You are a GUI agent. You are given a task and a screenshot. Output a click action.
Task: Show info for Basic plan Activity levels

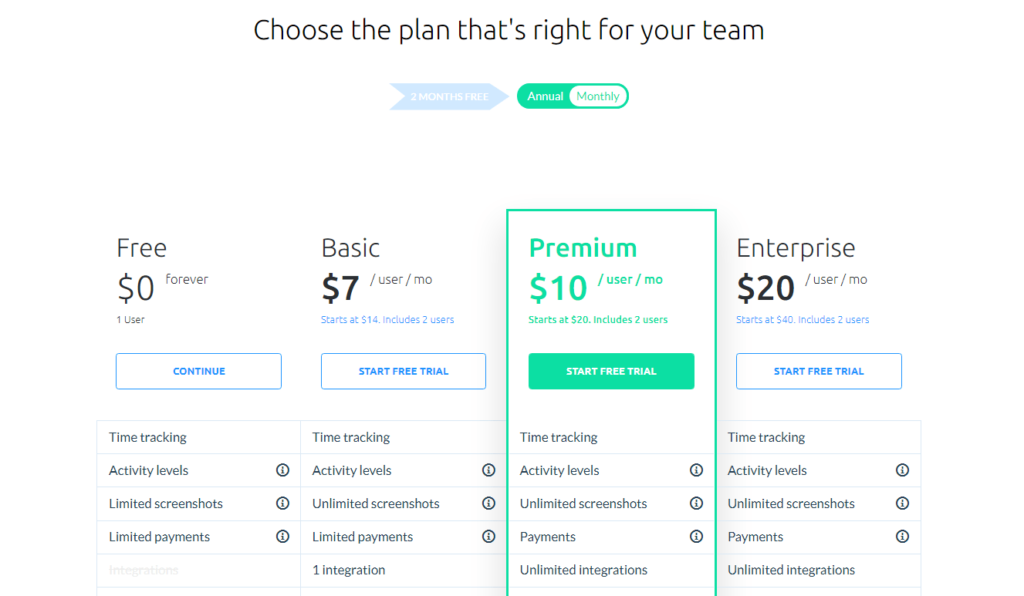(488, 470)
